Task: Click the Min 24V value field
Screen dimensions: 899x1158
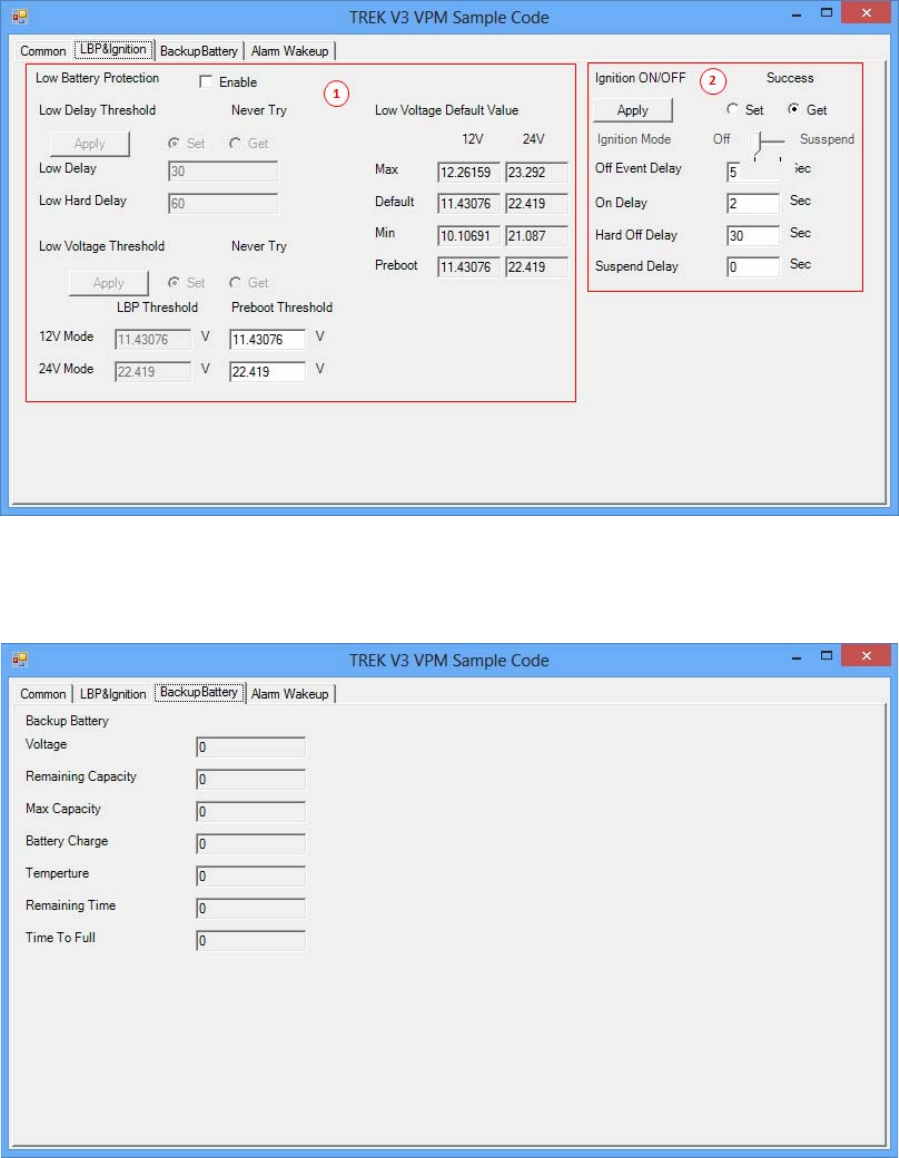Action: [x=536, y=236]
